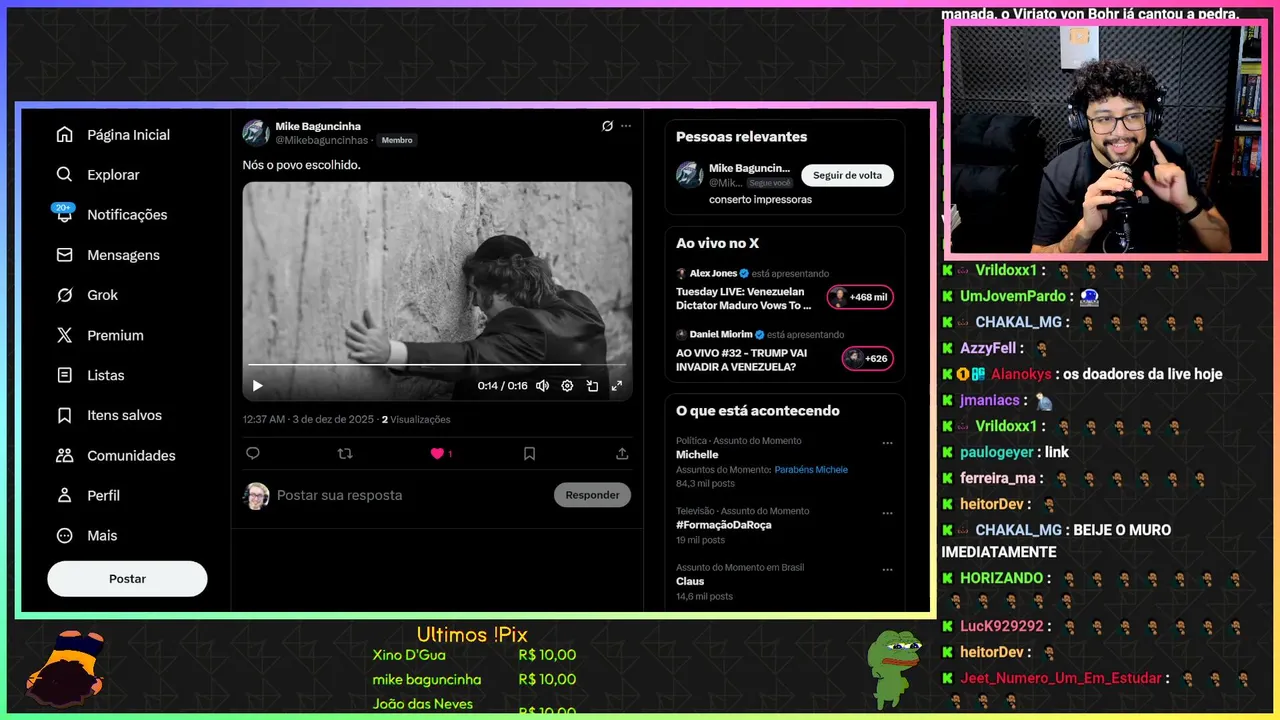Screen dimensions: 1280x720
Task: Click the notifications bell icon with 20+ badge
Action: (x=64, y=213)
